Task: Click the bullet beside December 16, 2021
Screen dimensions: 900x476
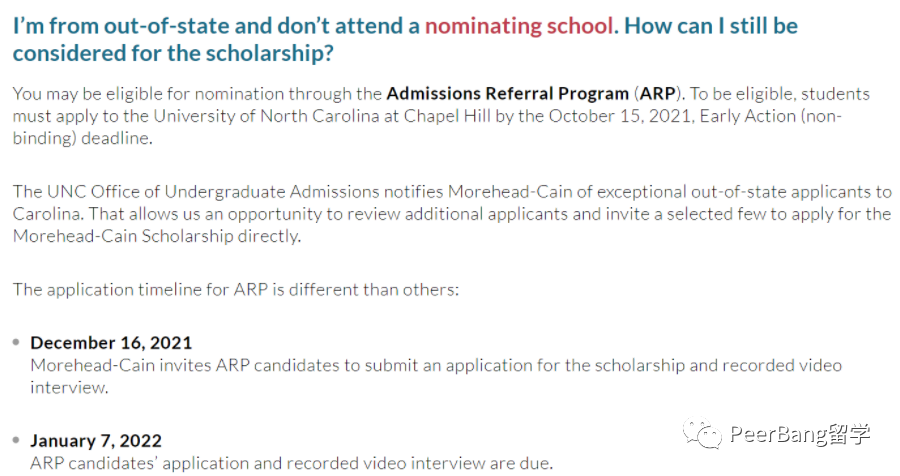Action: 16,343
